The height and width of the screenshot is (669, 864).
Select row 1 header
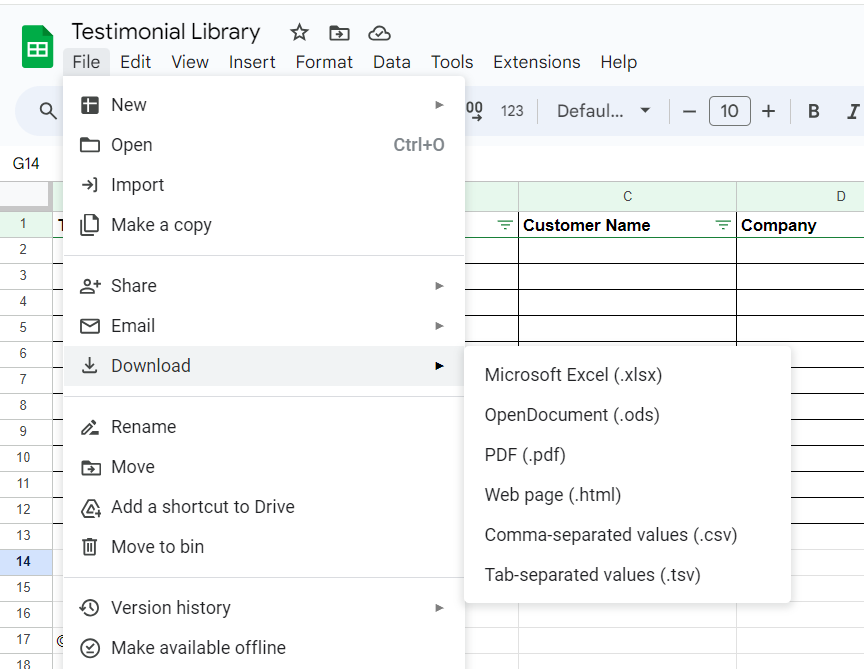click(26, 224)
